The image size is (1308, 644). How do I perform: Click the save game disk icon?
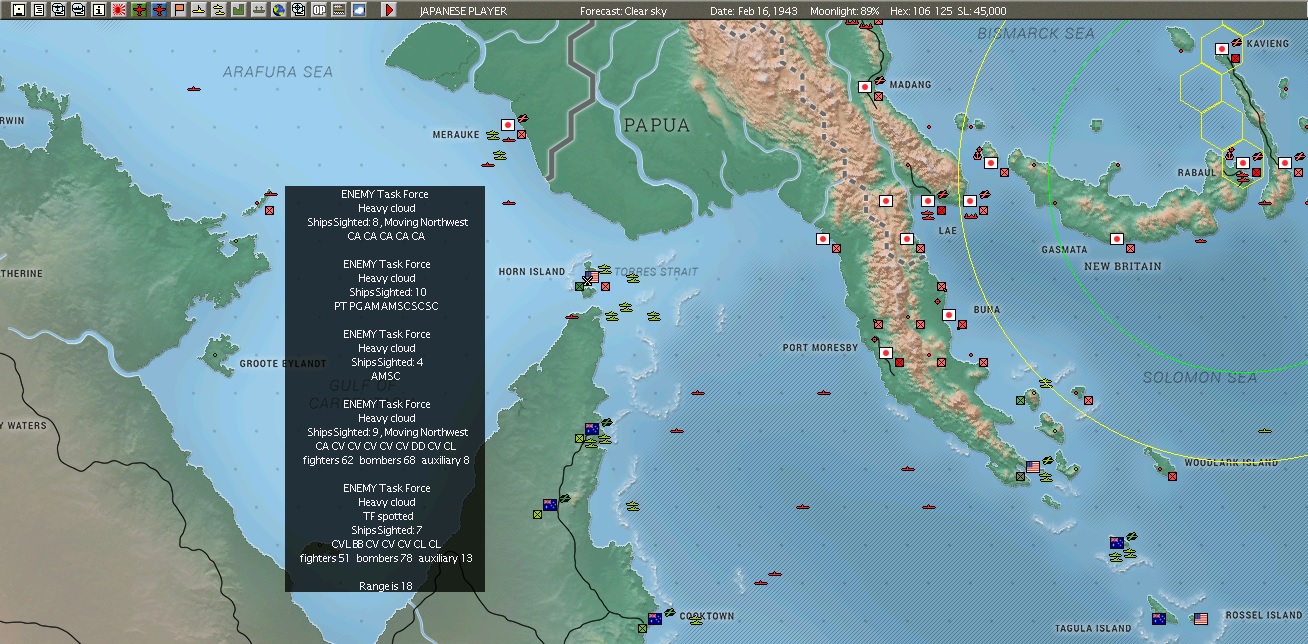(x=18, y=10)
